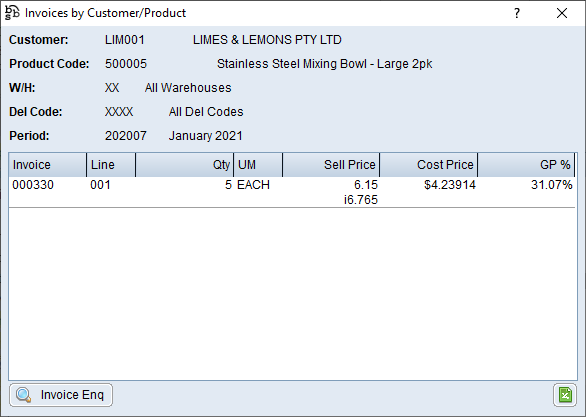Close the Invoices by Customer/Product window
586x417 pixels.
562,13
